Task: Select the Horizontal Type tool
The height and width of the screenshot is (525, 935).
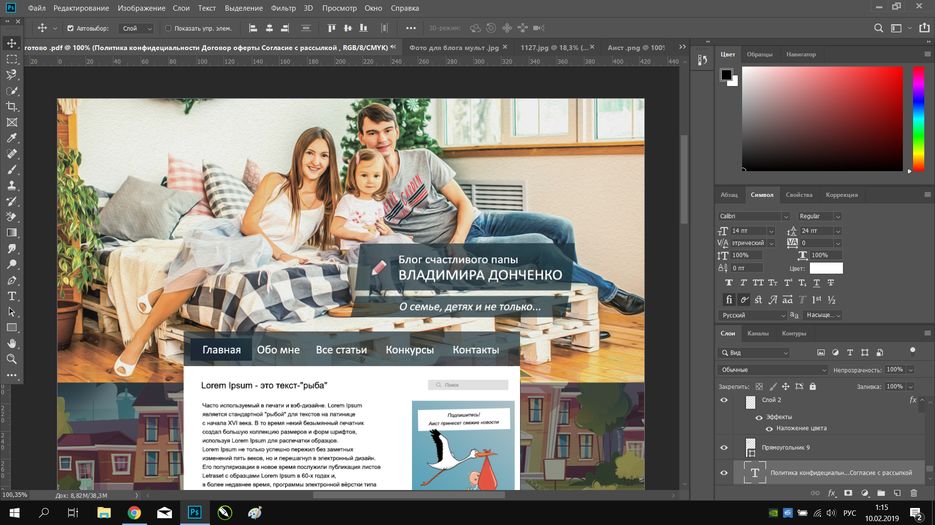Action: 11,296
